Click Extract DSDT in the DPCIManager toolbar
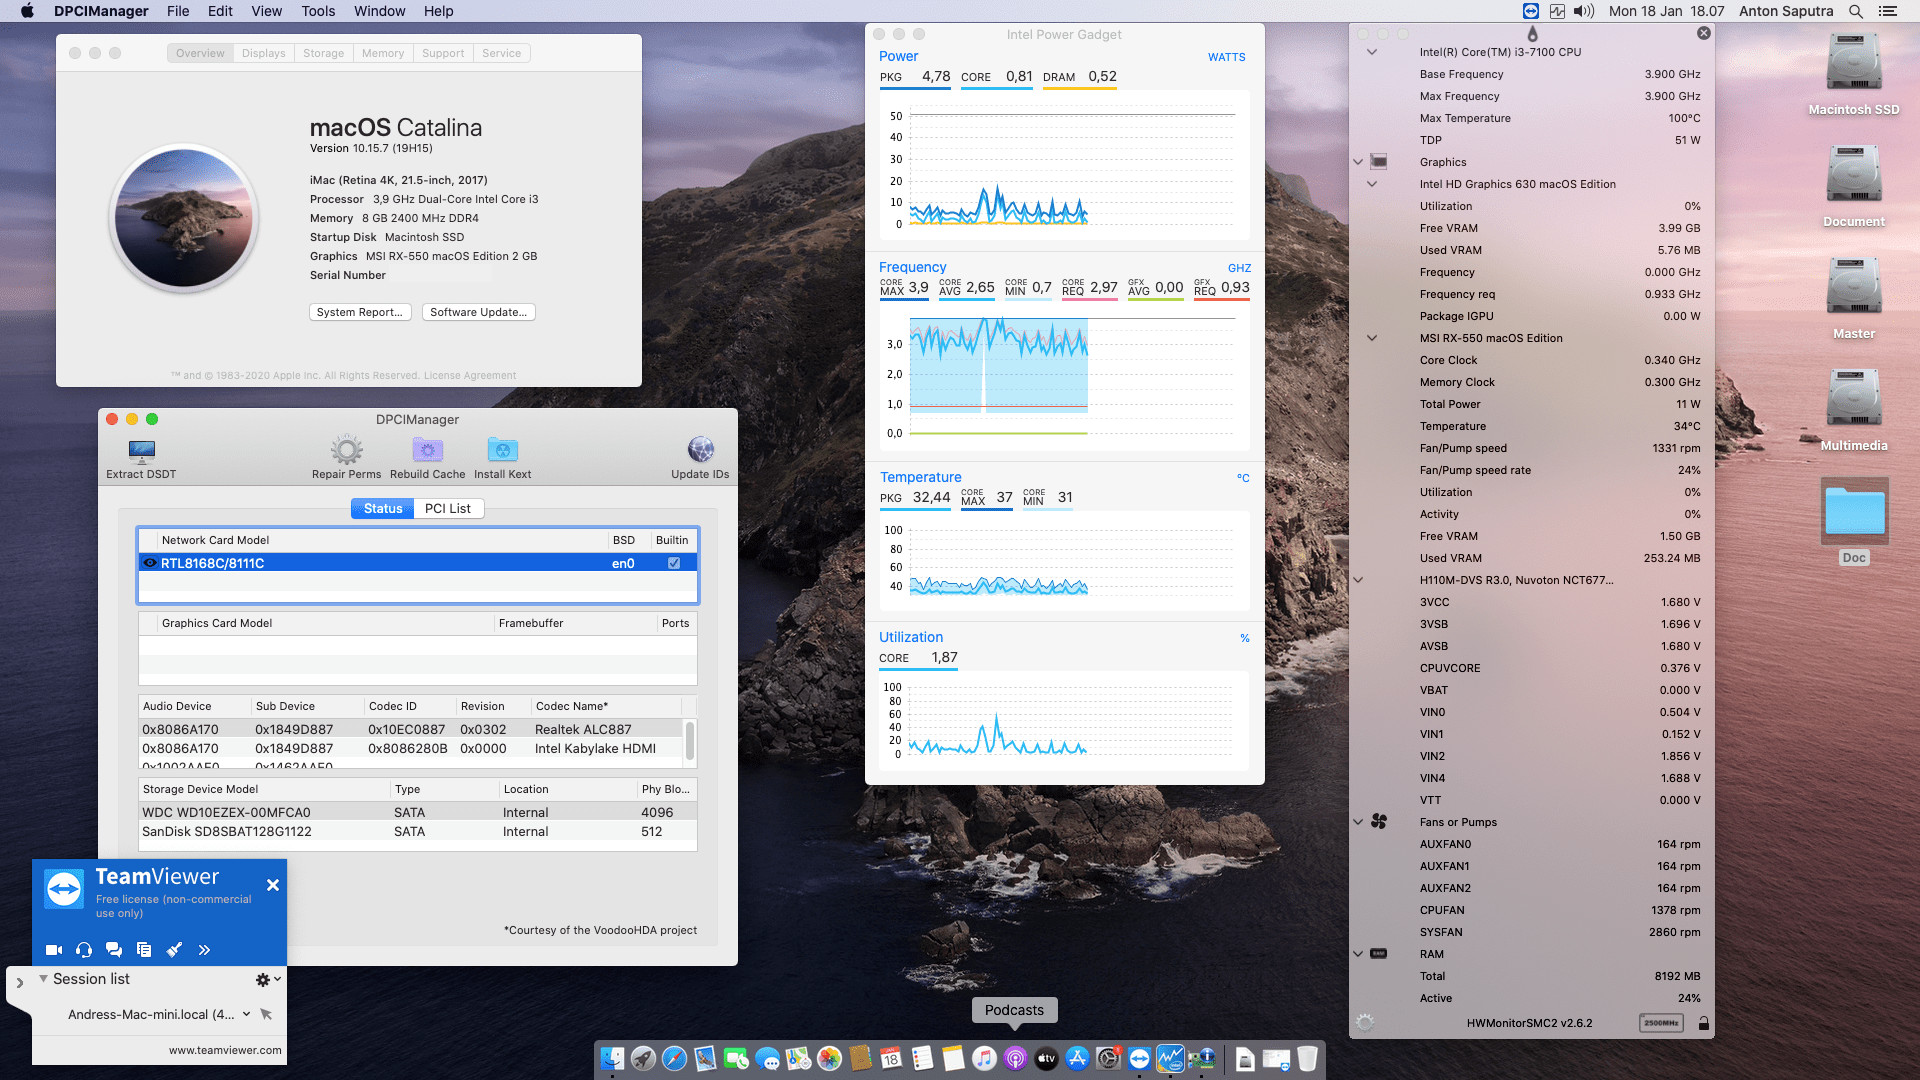This screenshot has height=1080, width=1920. pos(141,458)
